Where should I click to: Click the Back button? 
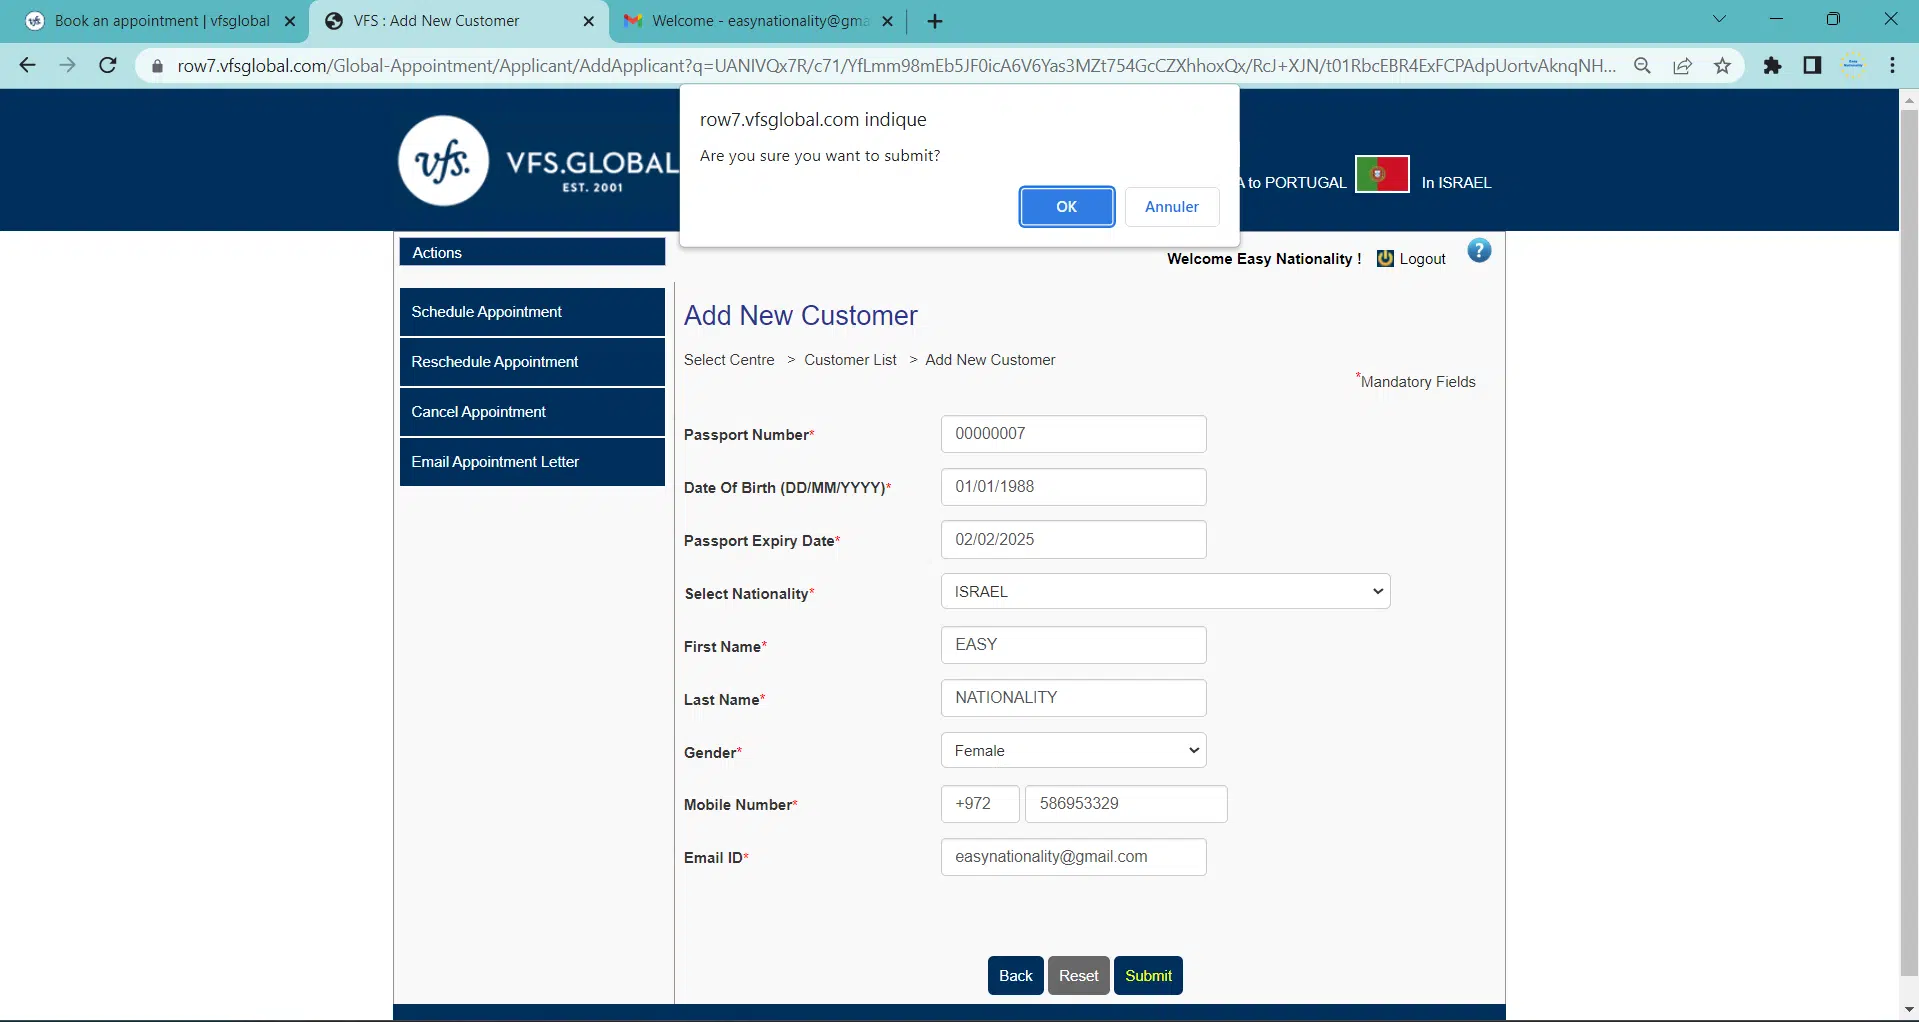point(1015,976)
